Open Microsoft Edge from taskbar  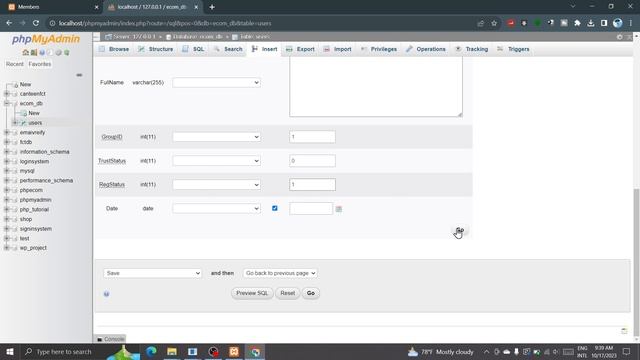pos(151,351)
